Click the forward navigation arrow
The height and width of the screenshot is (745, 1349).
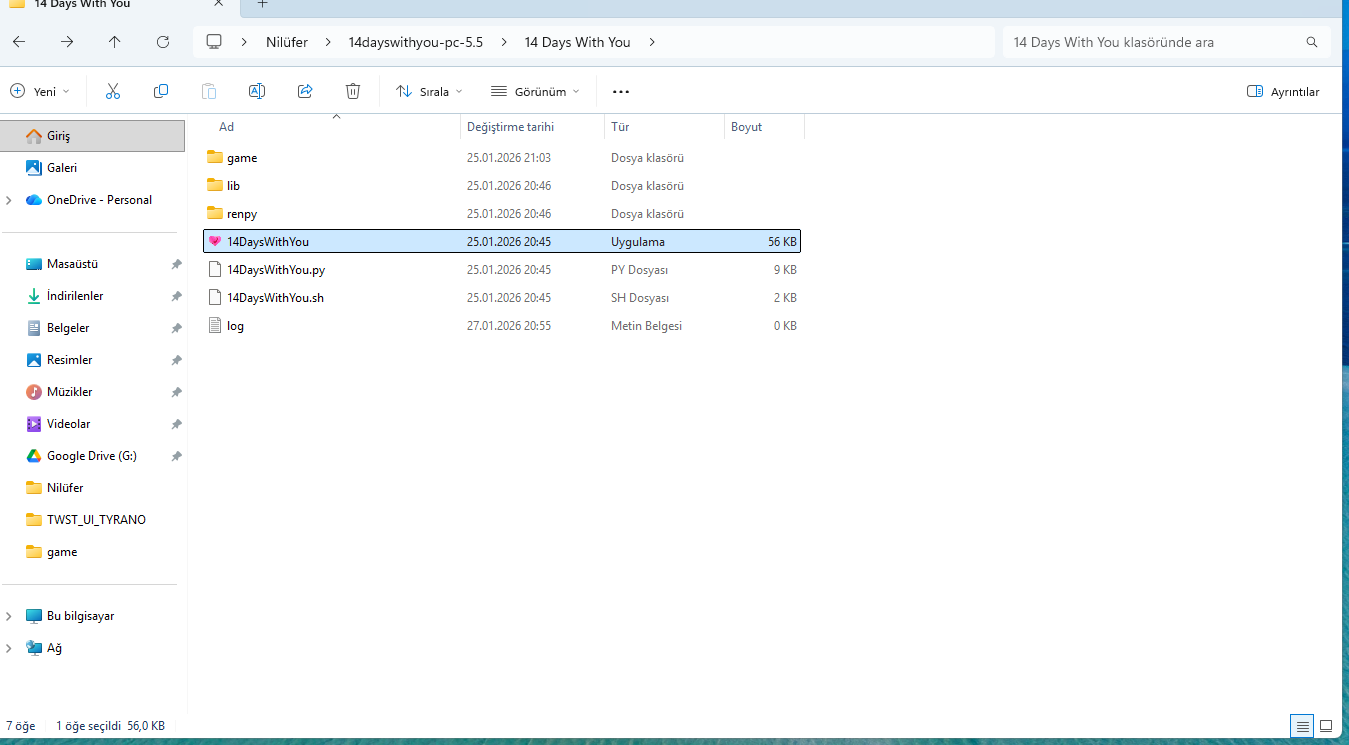(67, 42)
